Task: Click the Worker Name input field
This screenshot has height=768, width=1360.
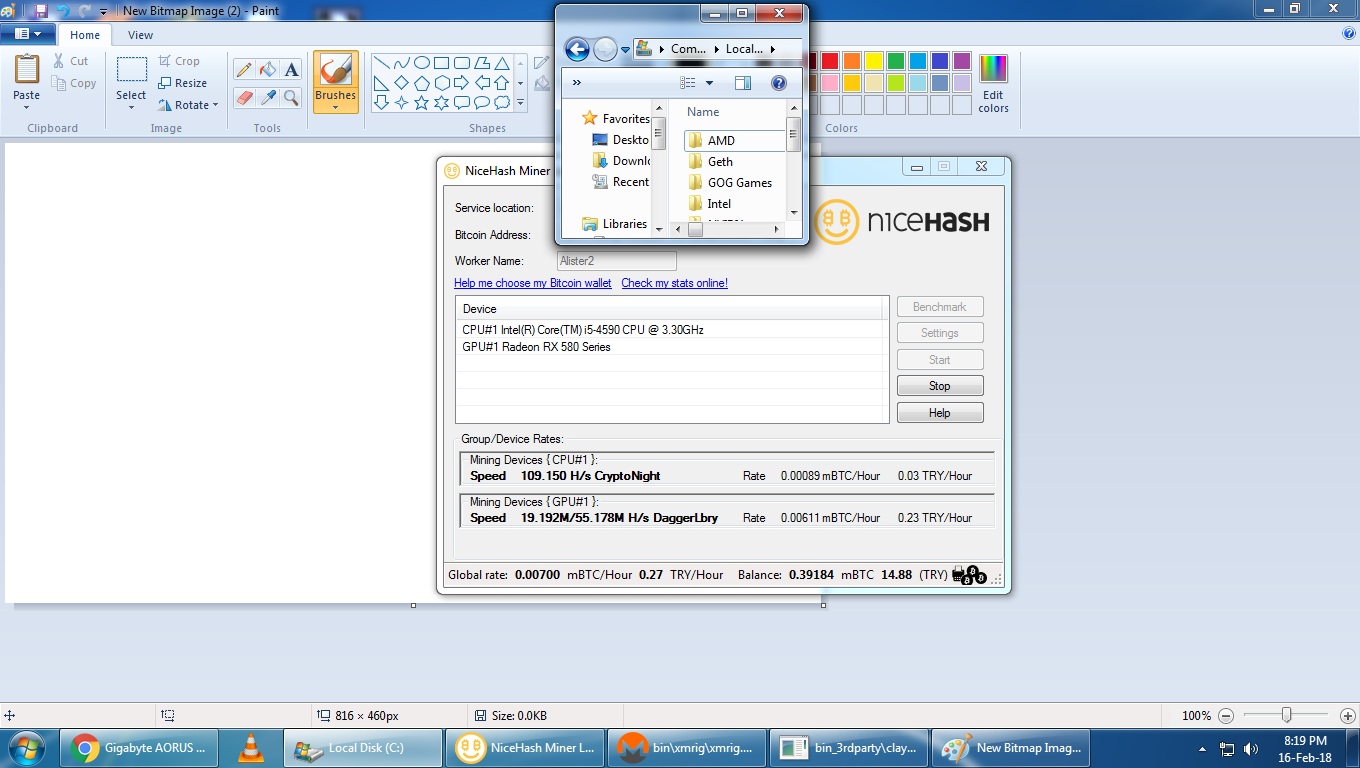Action: coord(617,261)
